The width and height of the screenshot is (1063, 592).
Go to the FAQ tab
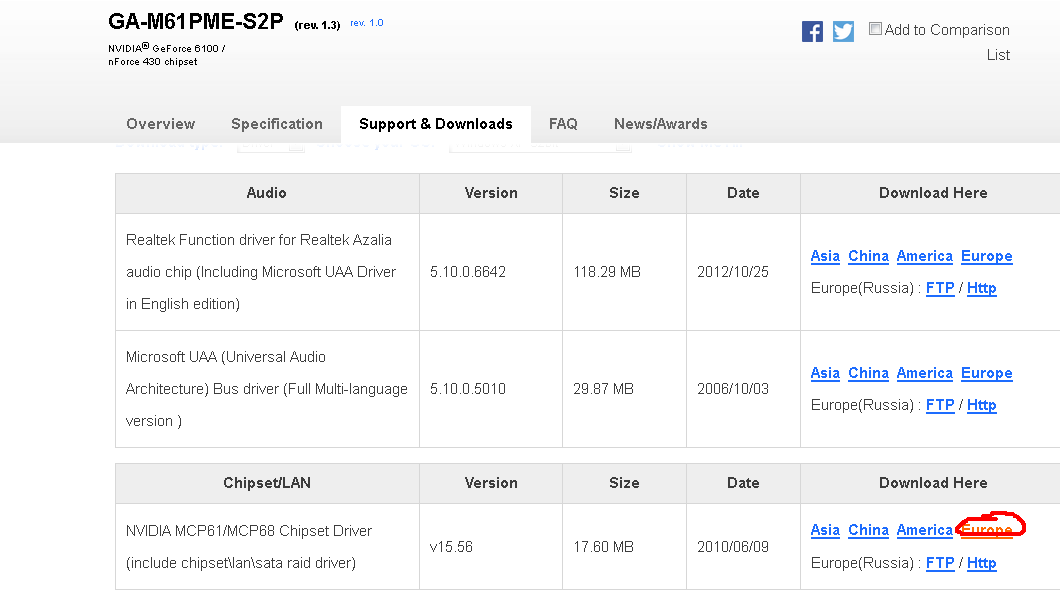tap(563, 124)
